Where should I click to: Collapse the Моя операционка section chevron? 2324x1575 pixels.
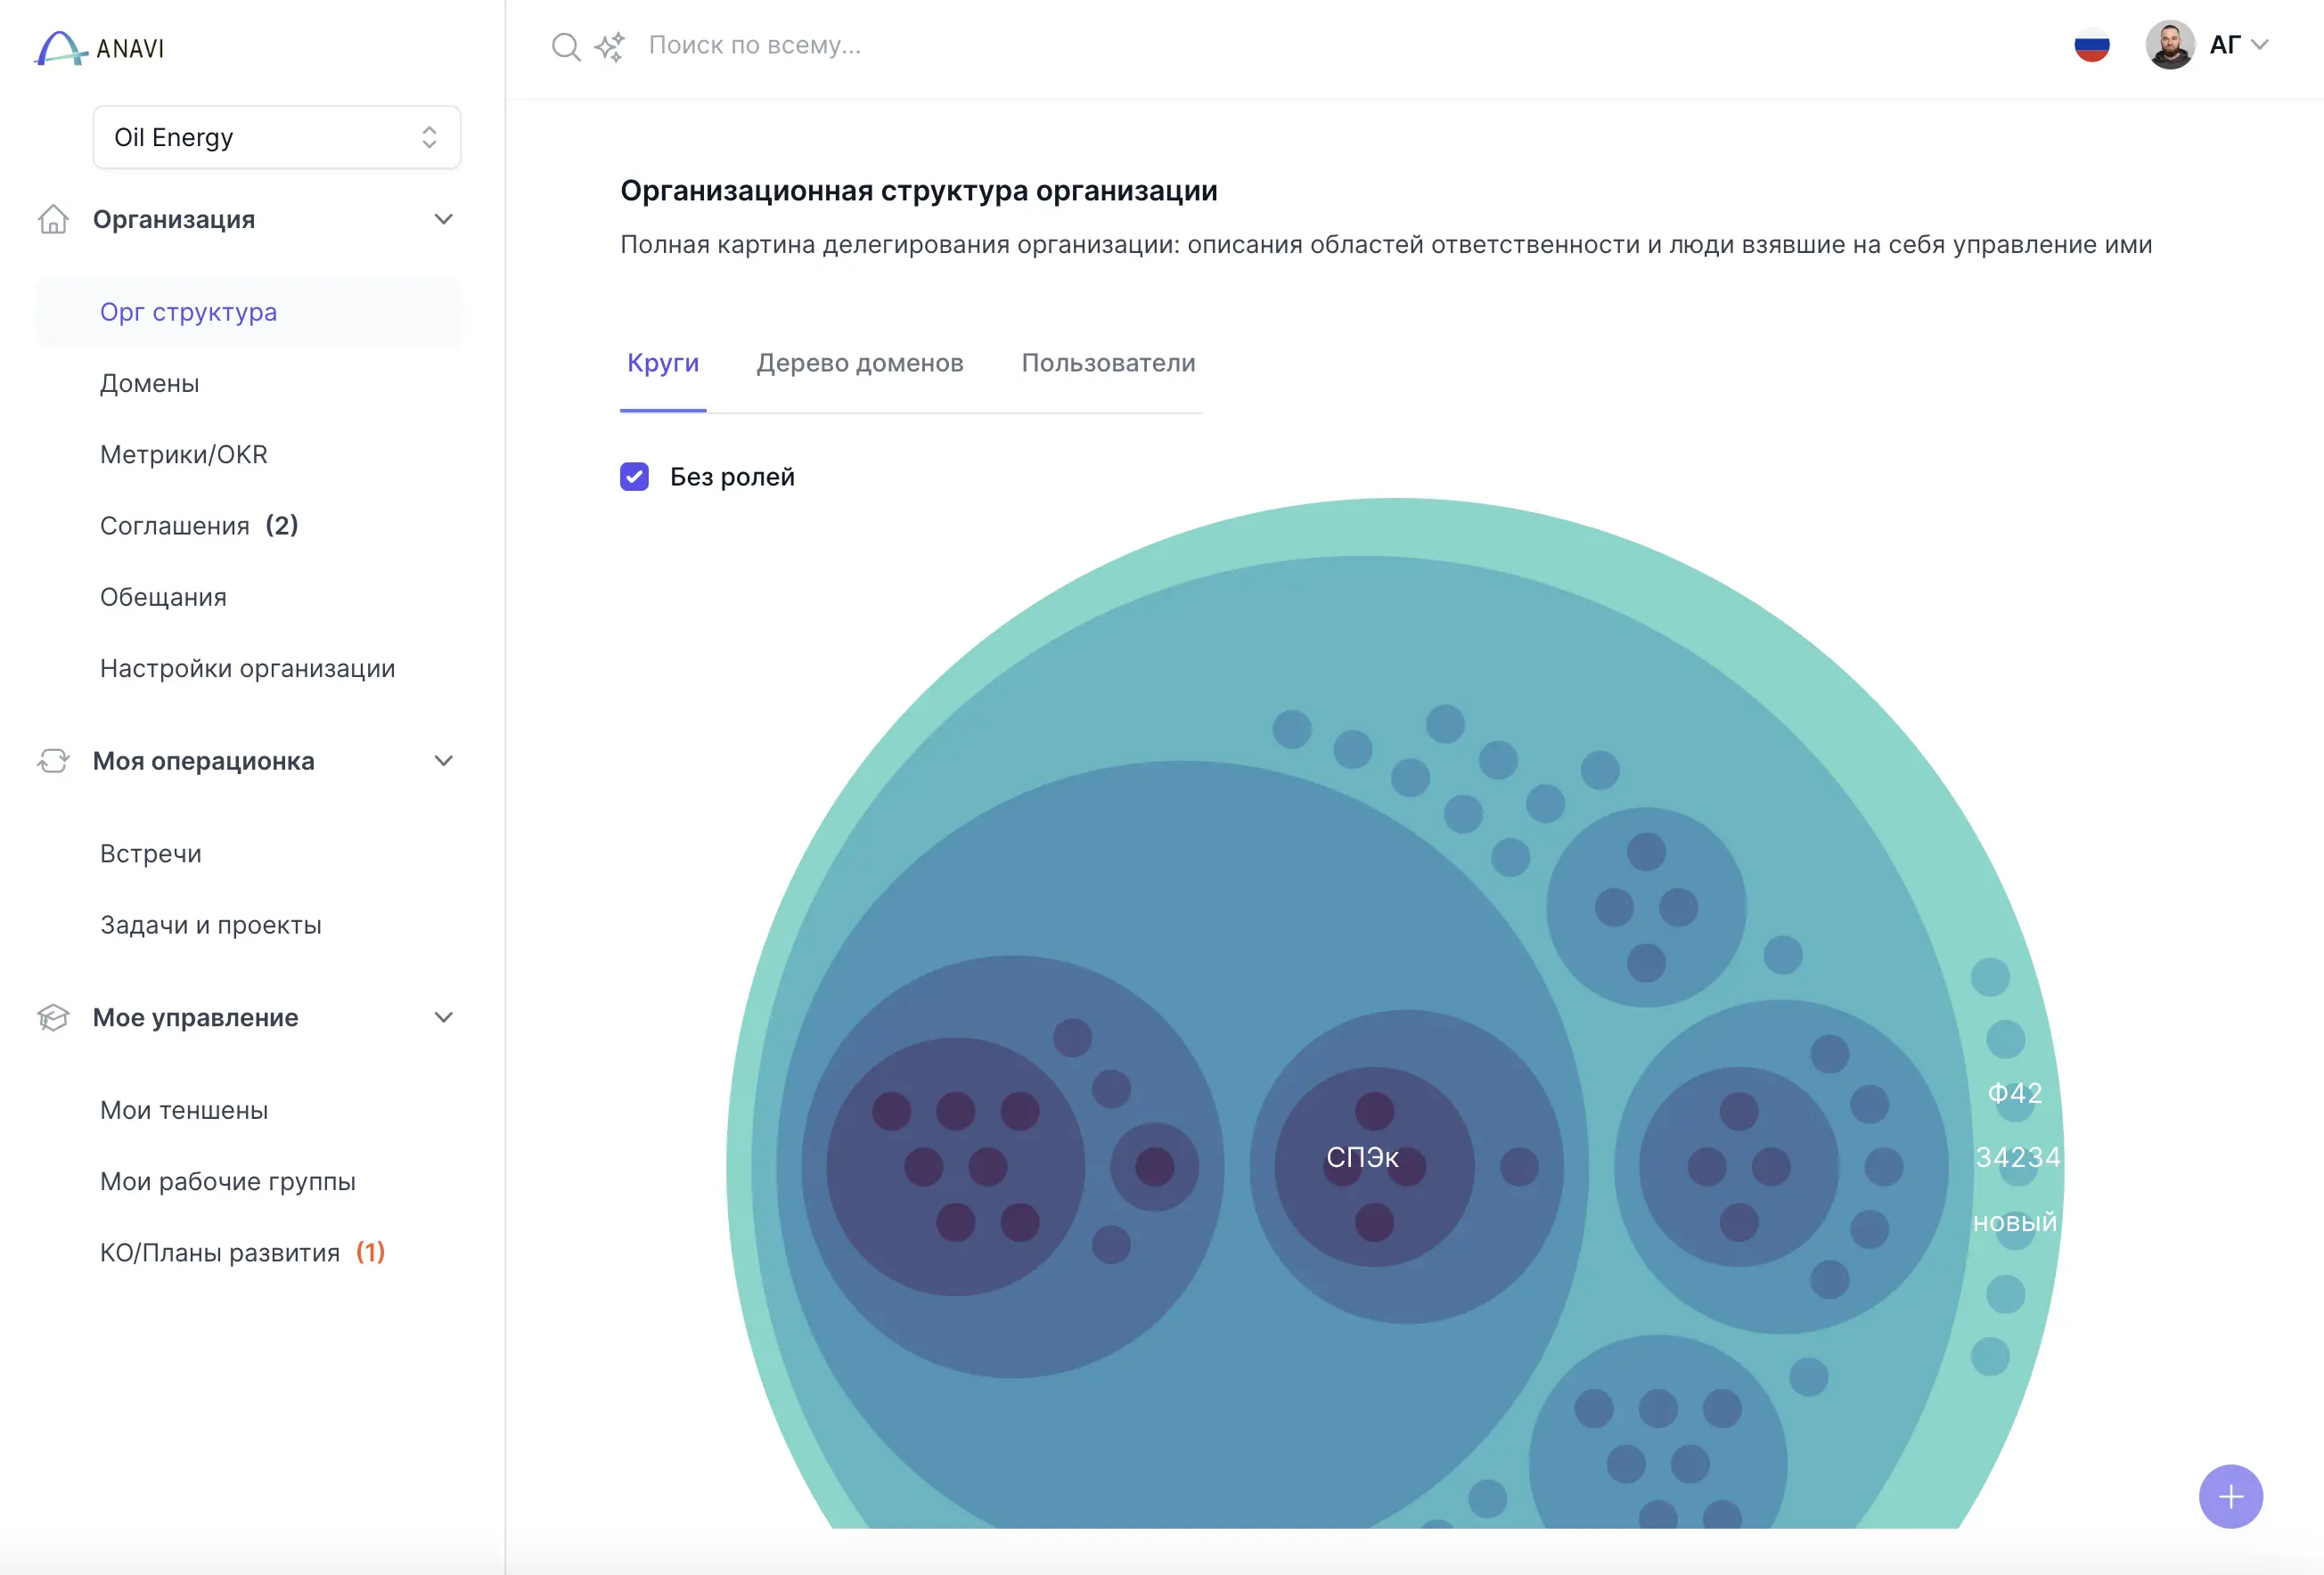tap(443, 761)
